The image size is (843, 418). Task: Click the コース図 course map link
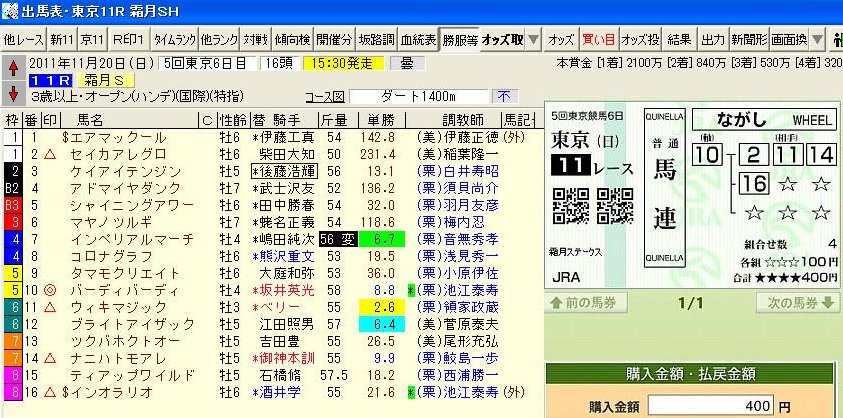coord(324,97)
